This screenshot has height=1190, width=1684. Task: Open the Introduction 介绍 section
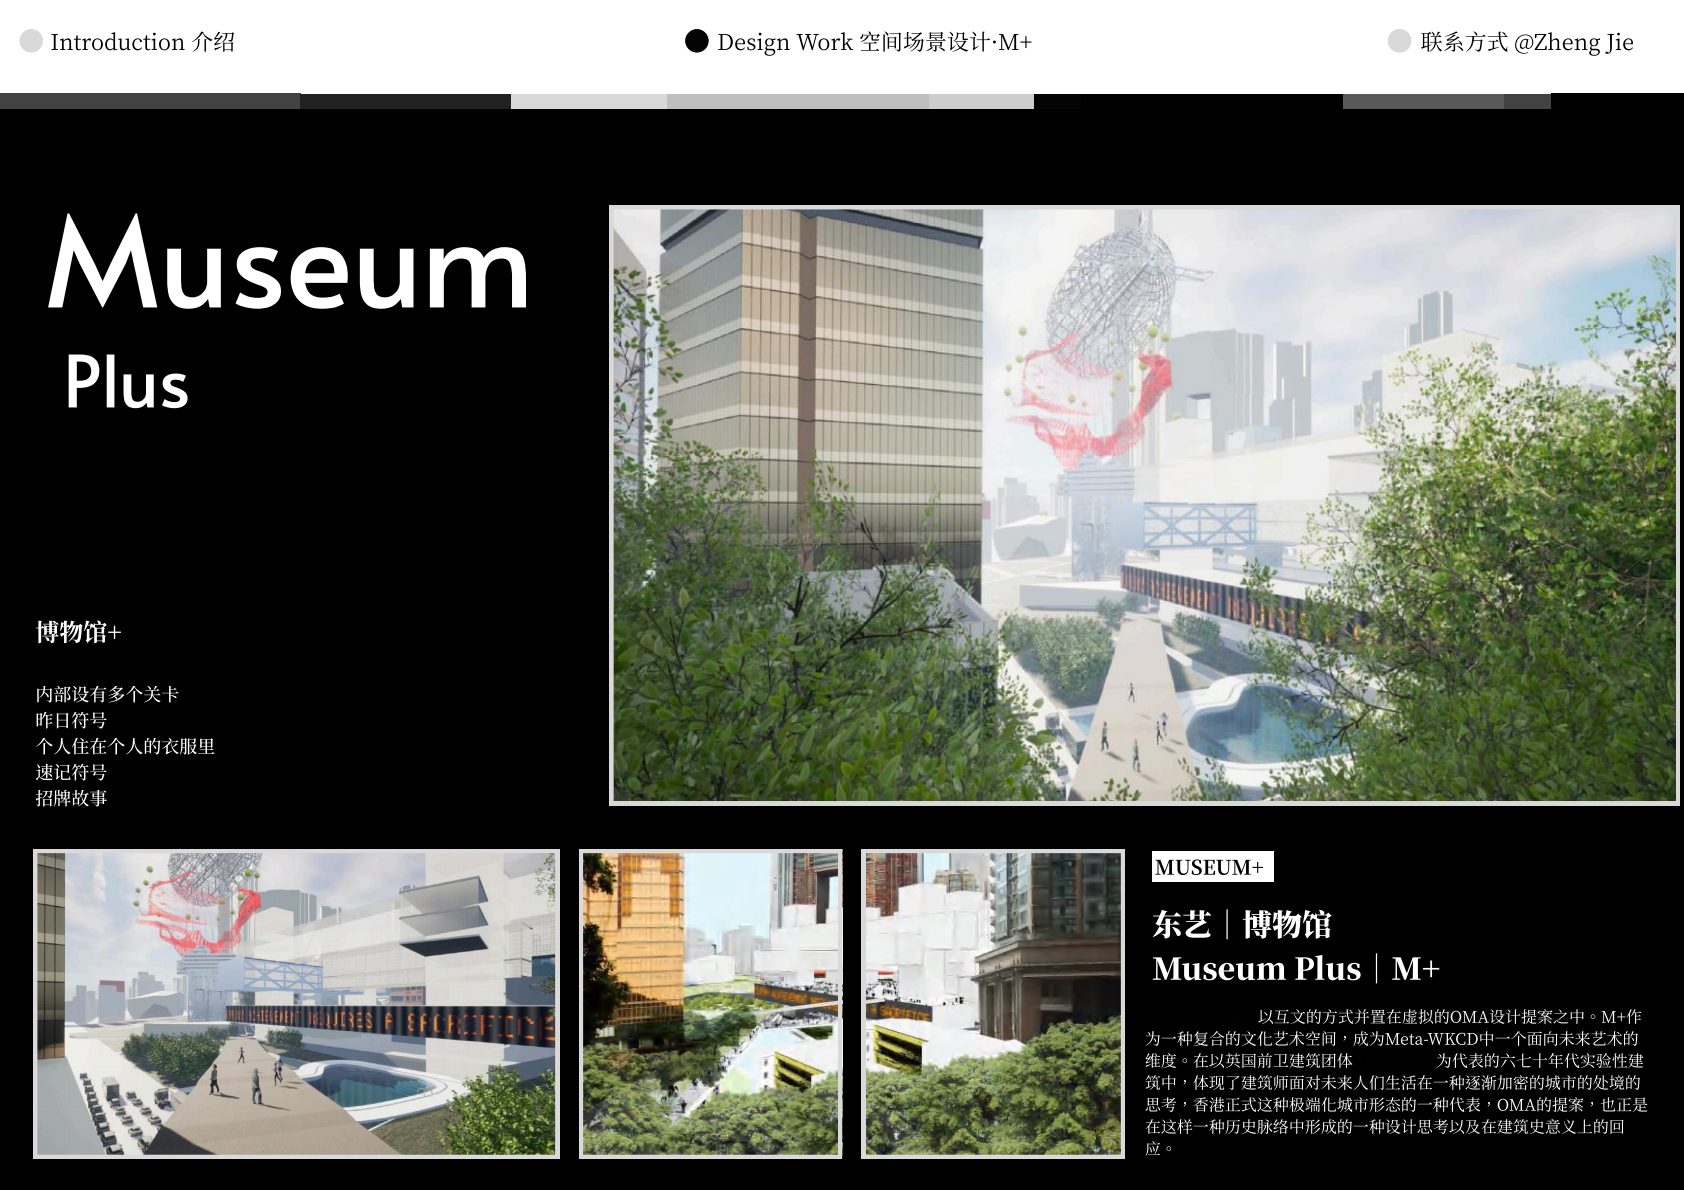142,42
